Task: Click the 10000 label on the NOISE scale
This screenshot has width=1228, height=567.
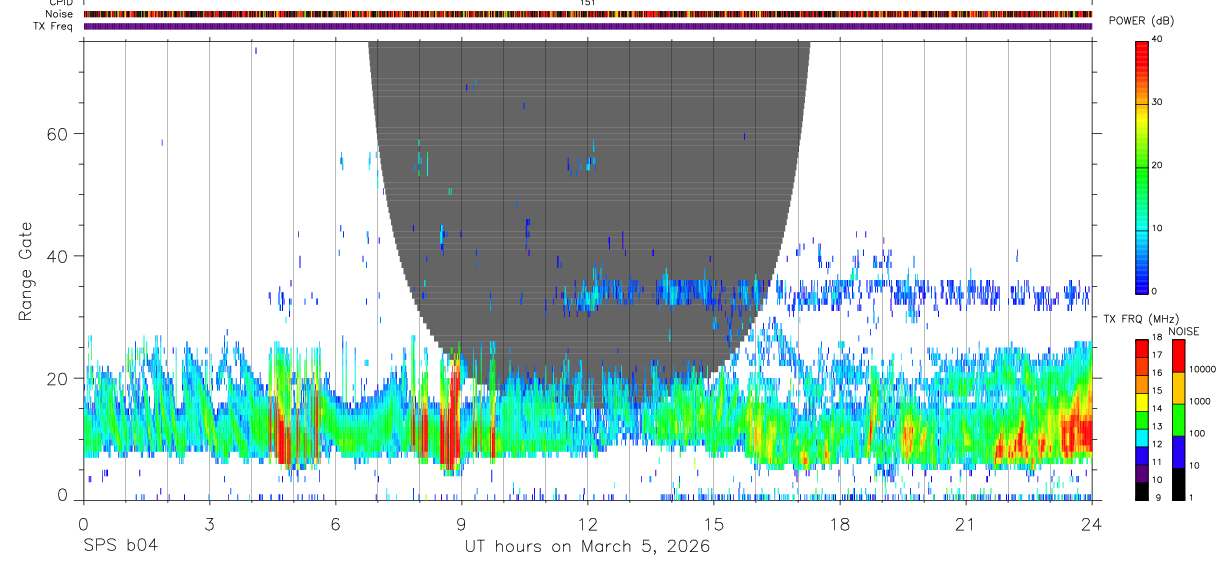Action: [1201, 369]
